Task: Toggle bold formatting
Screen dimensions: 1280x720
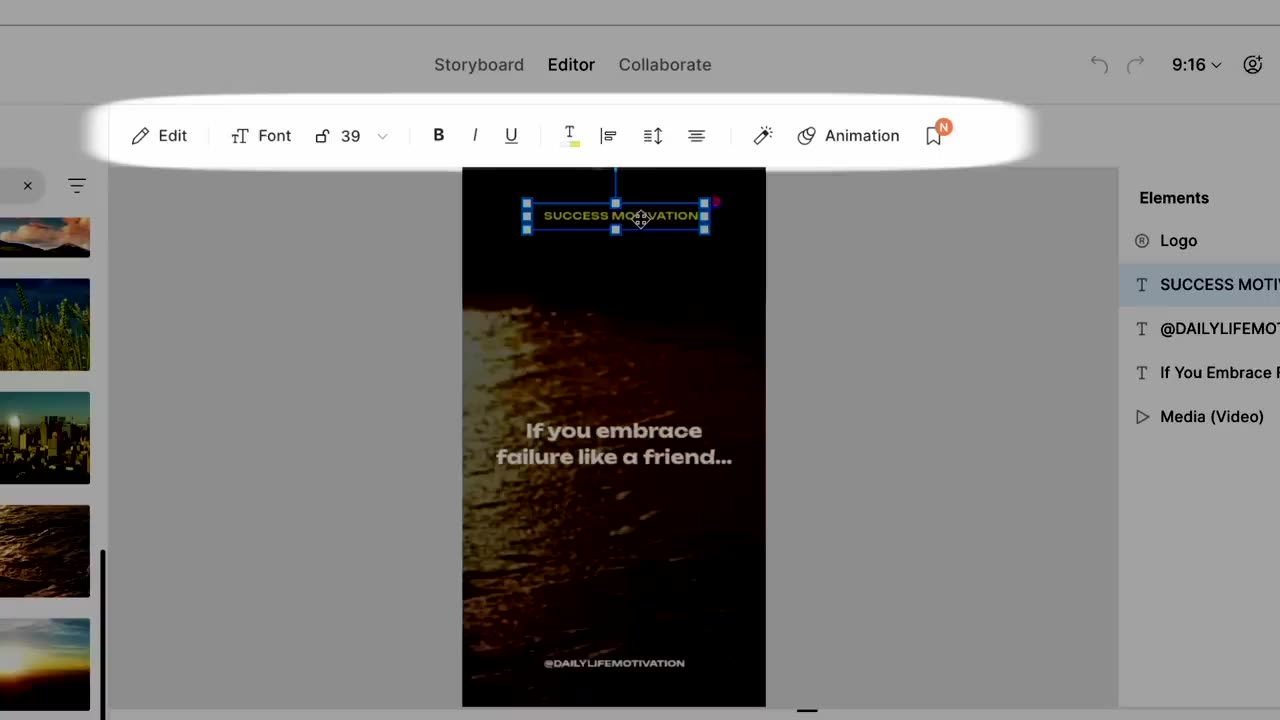Action: pos(438,135)
